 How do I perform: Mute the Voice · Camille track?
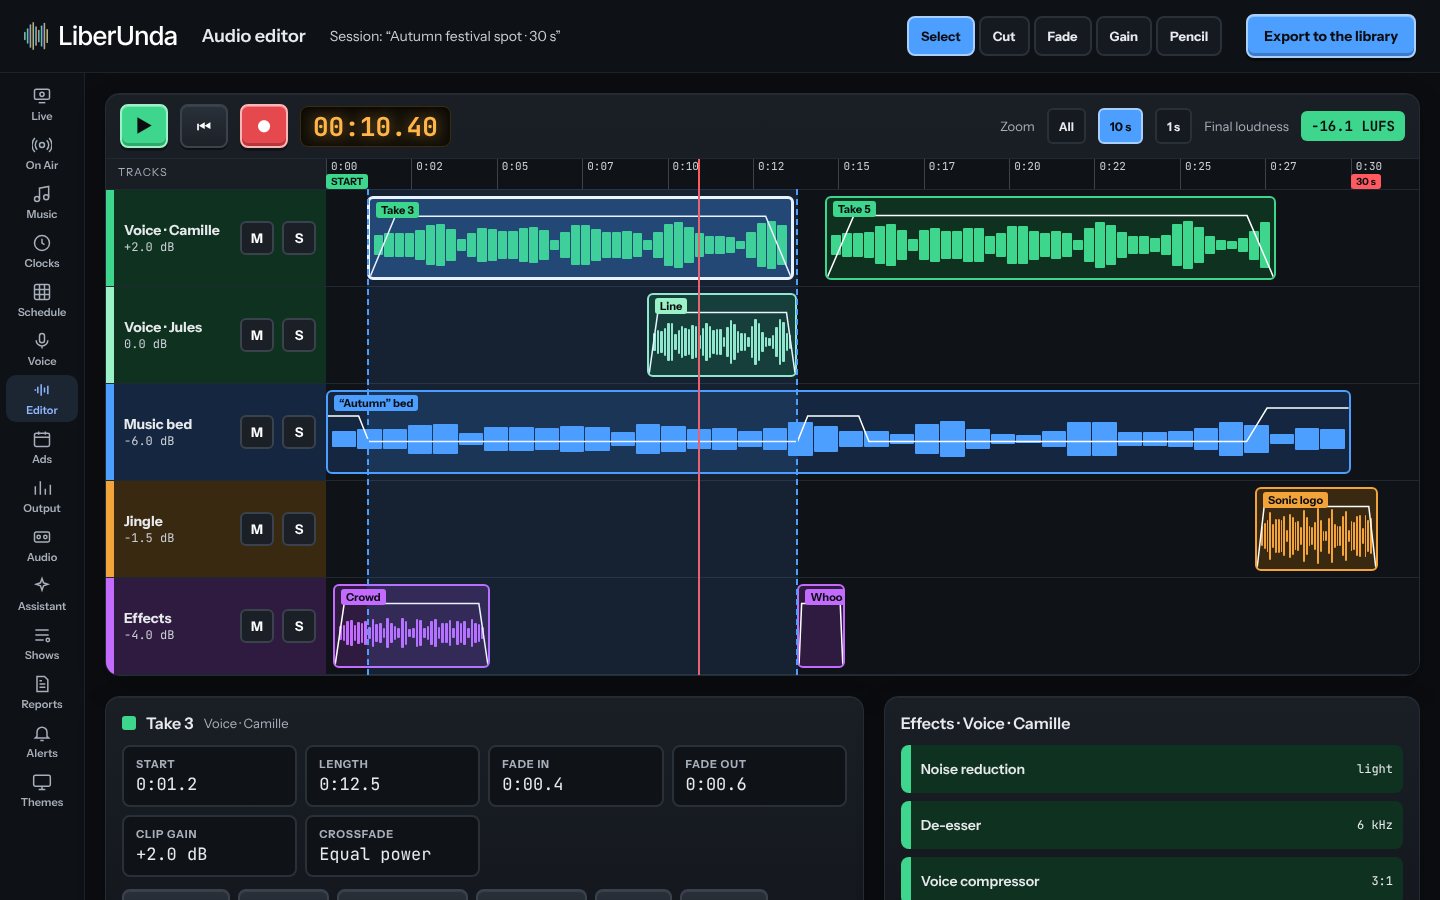coord(257,238)
